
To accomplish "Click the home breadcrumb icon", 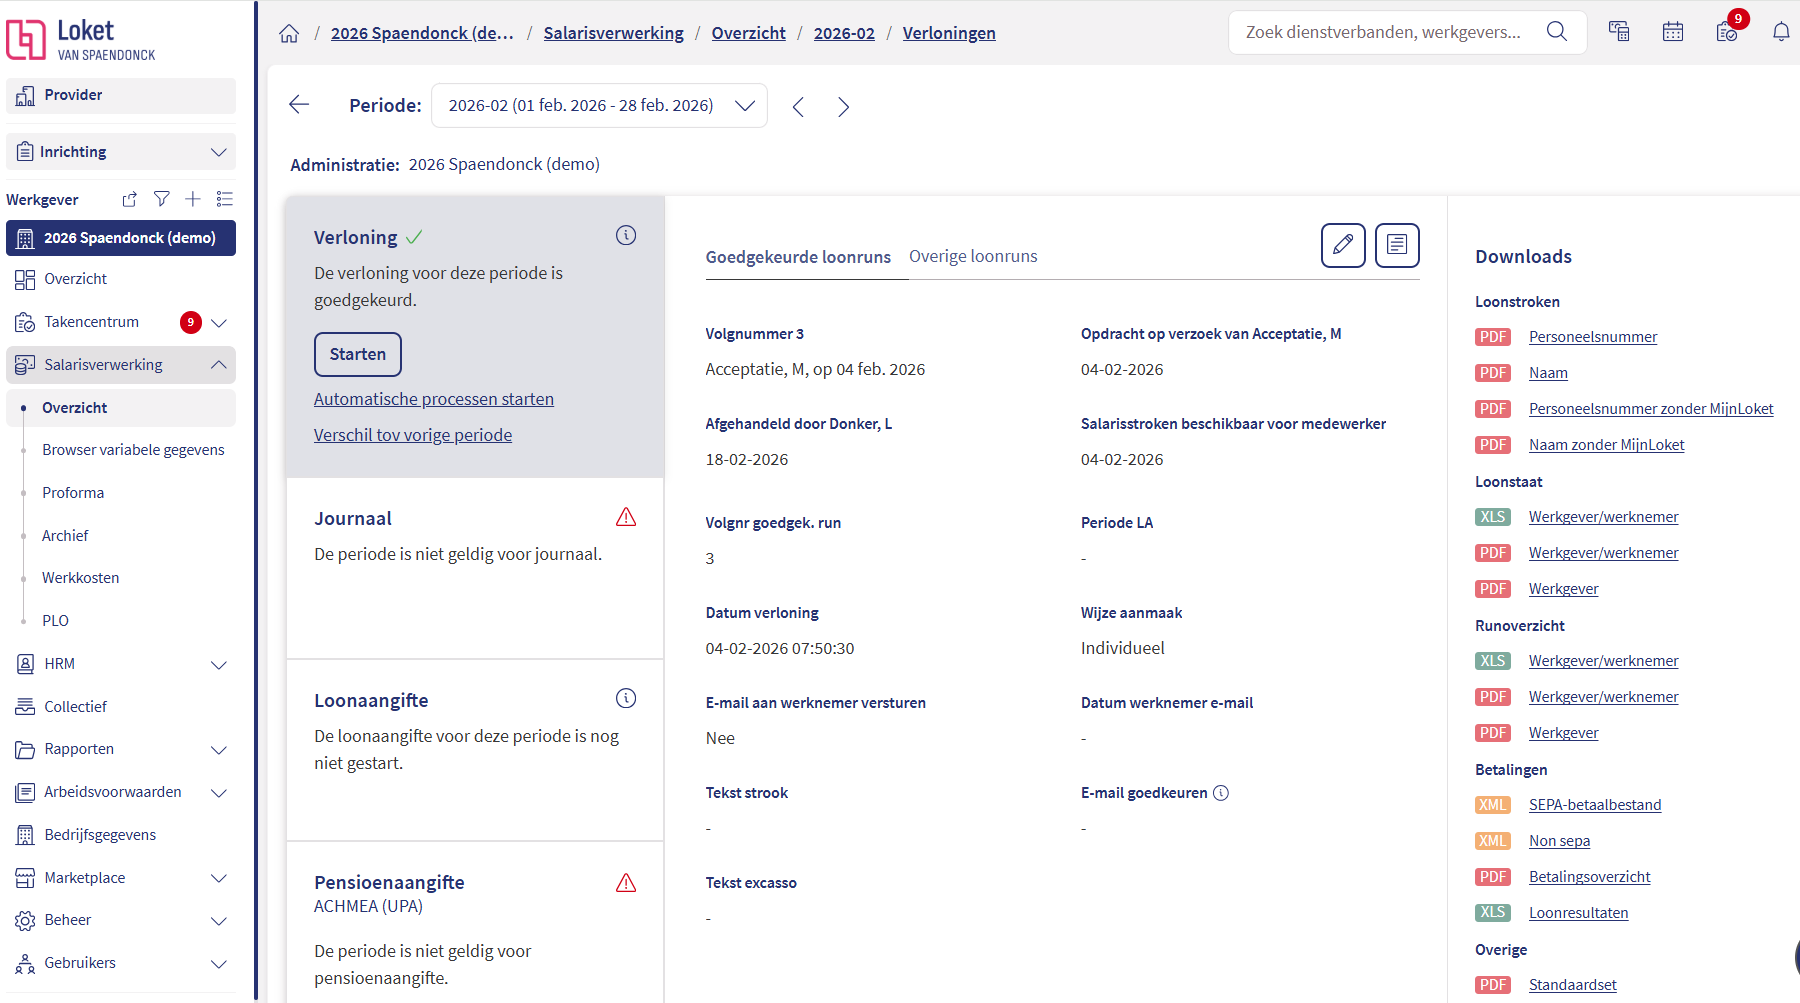I will click(289, 34).
